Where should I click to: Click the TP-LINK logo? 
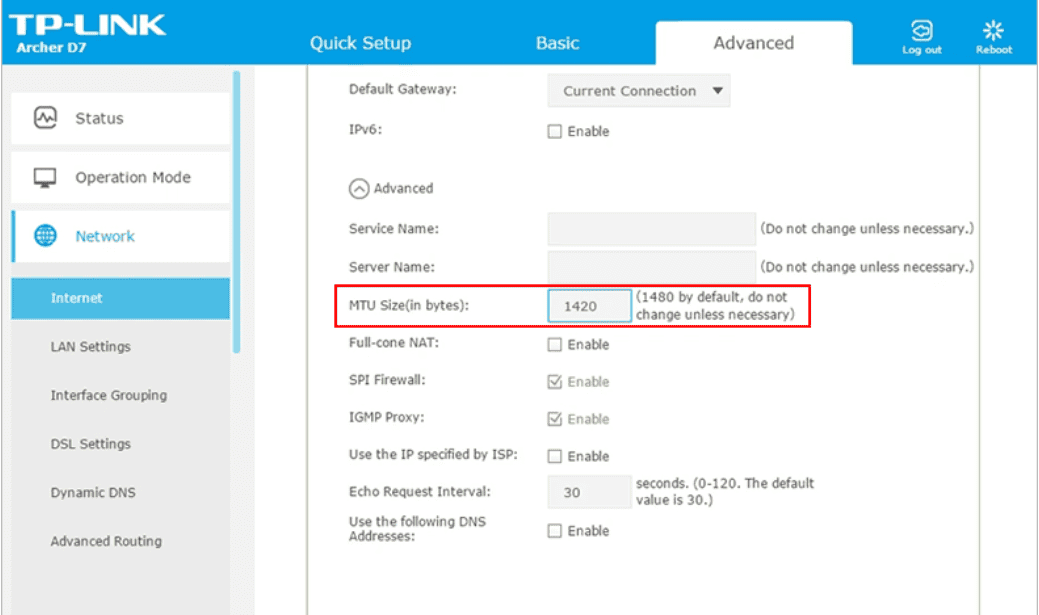(88, 24)
